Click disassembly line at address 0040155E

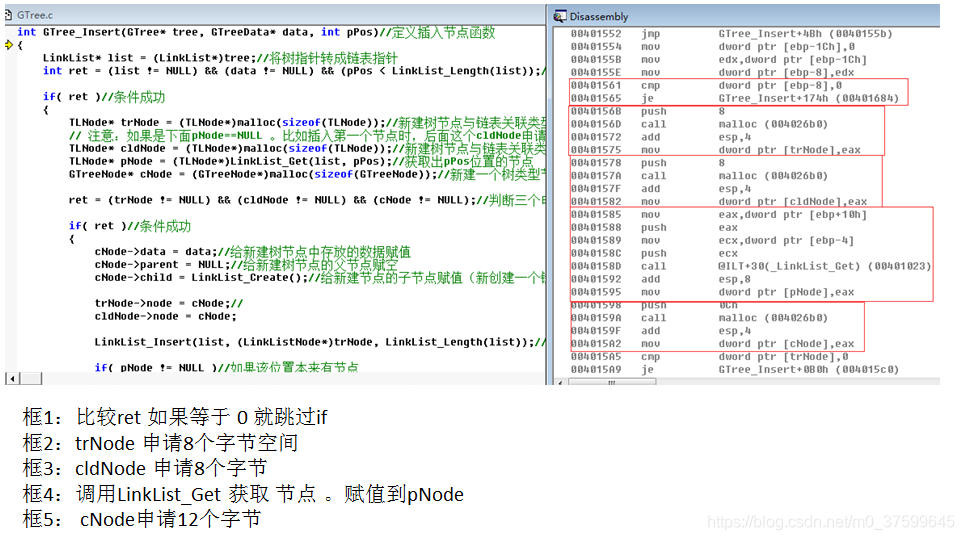[713, 73]
